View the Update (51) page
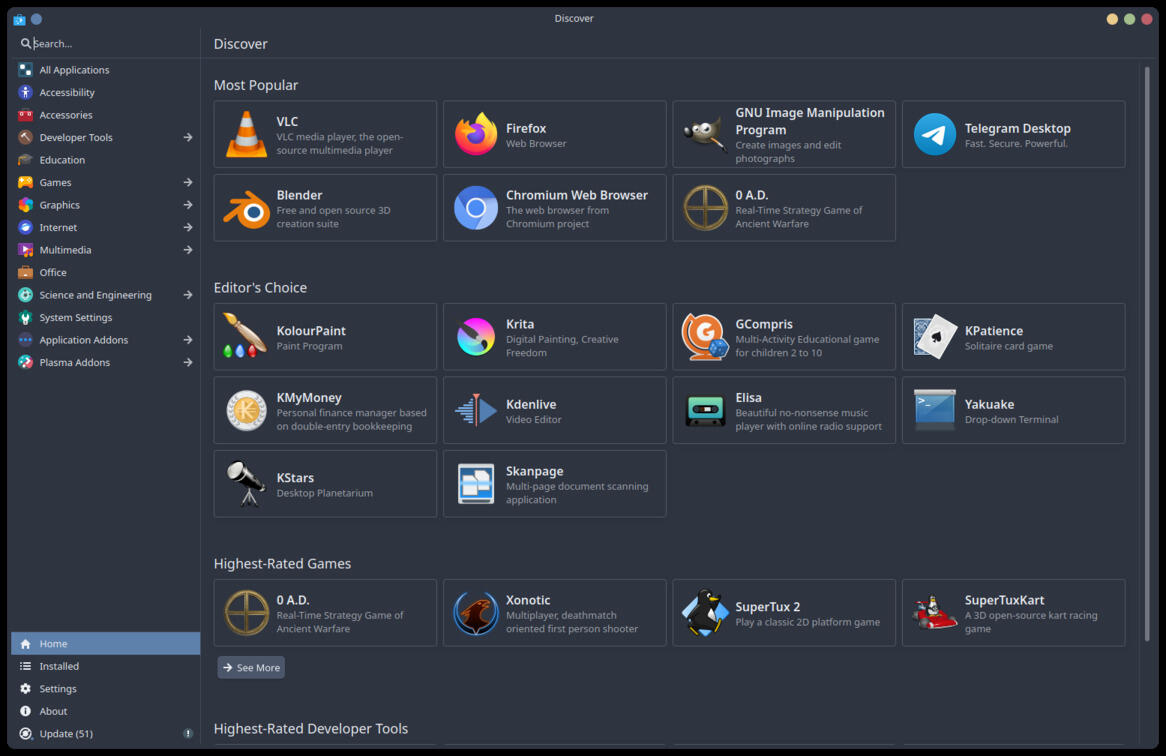This screenshot has height=756, width=1166. pyautogui.click(x=106, y=734)
